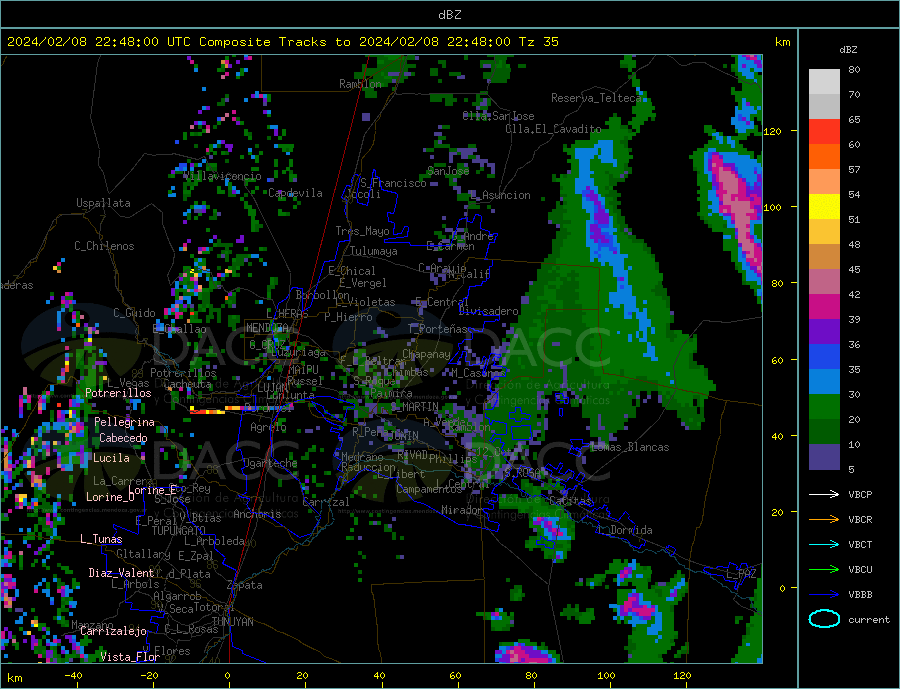Pick the dark green 20 dBZ legend band
The width and height of the screenshot is (900, 689).
click(x=824, y=432)
